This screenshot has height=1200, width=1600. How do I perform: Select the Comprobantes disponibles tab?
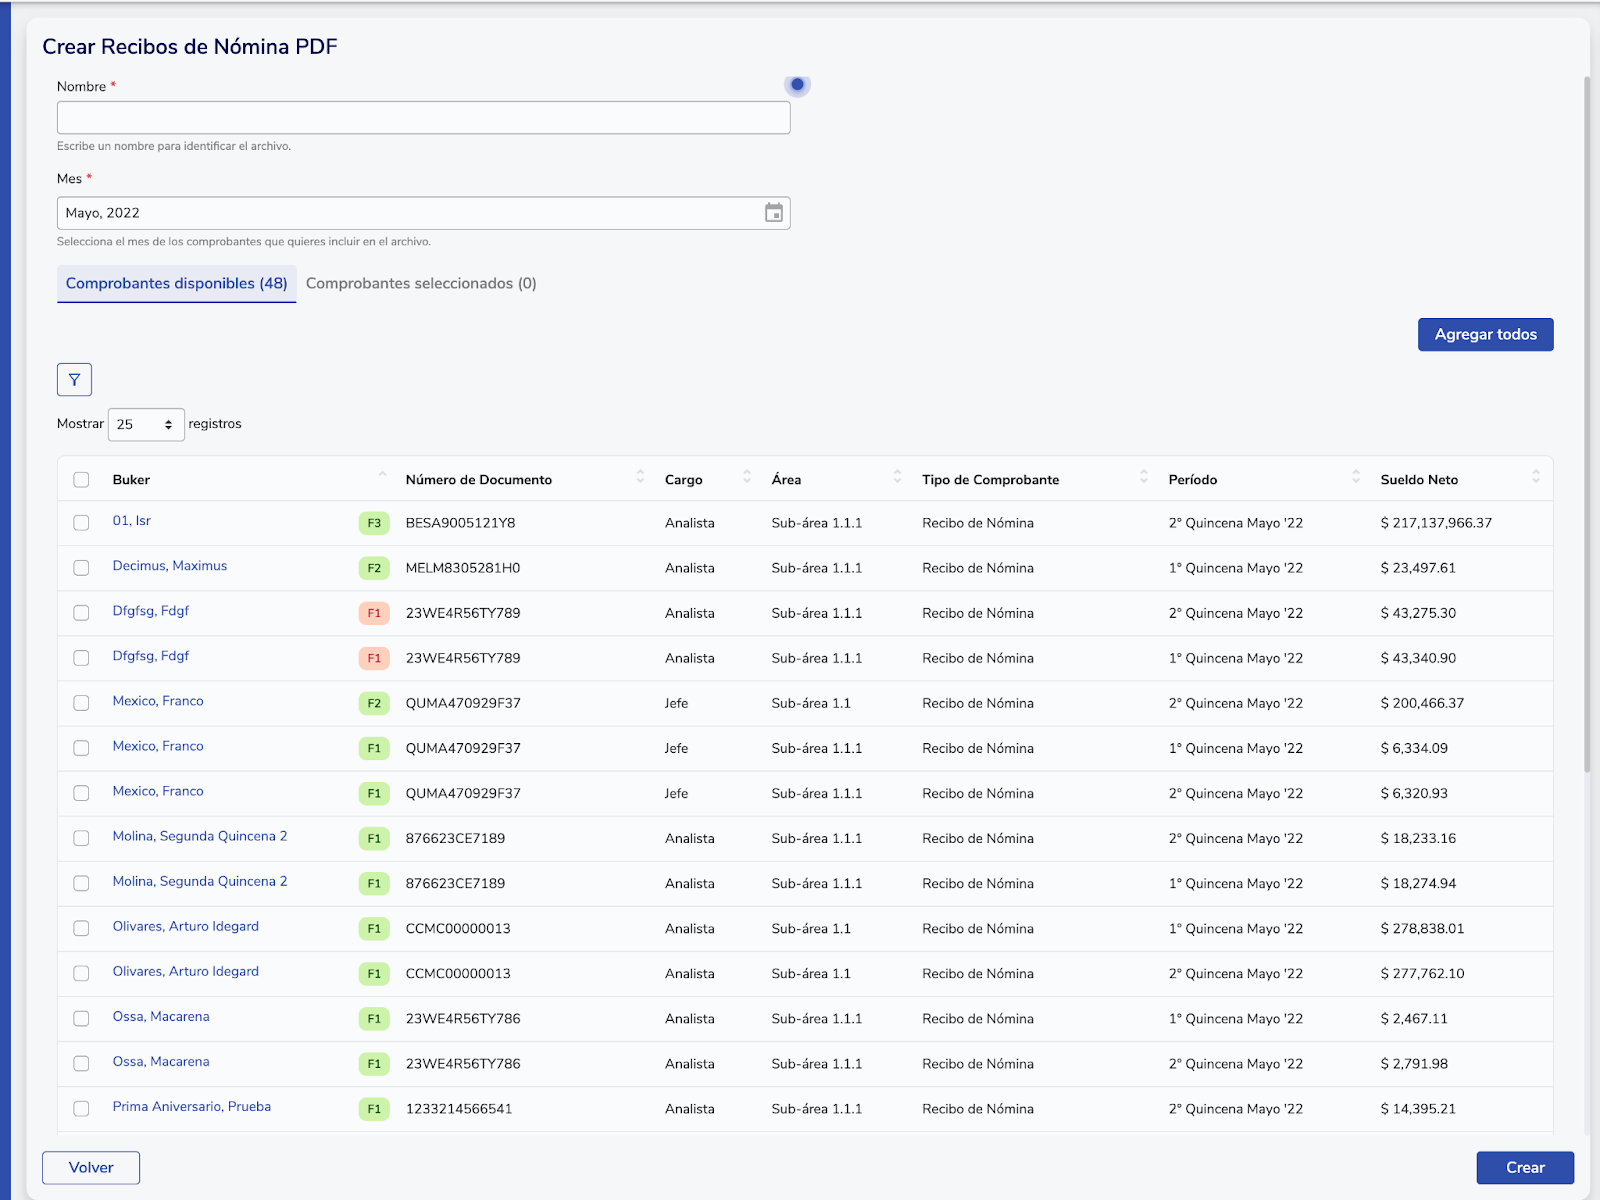tap(176, 284)
